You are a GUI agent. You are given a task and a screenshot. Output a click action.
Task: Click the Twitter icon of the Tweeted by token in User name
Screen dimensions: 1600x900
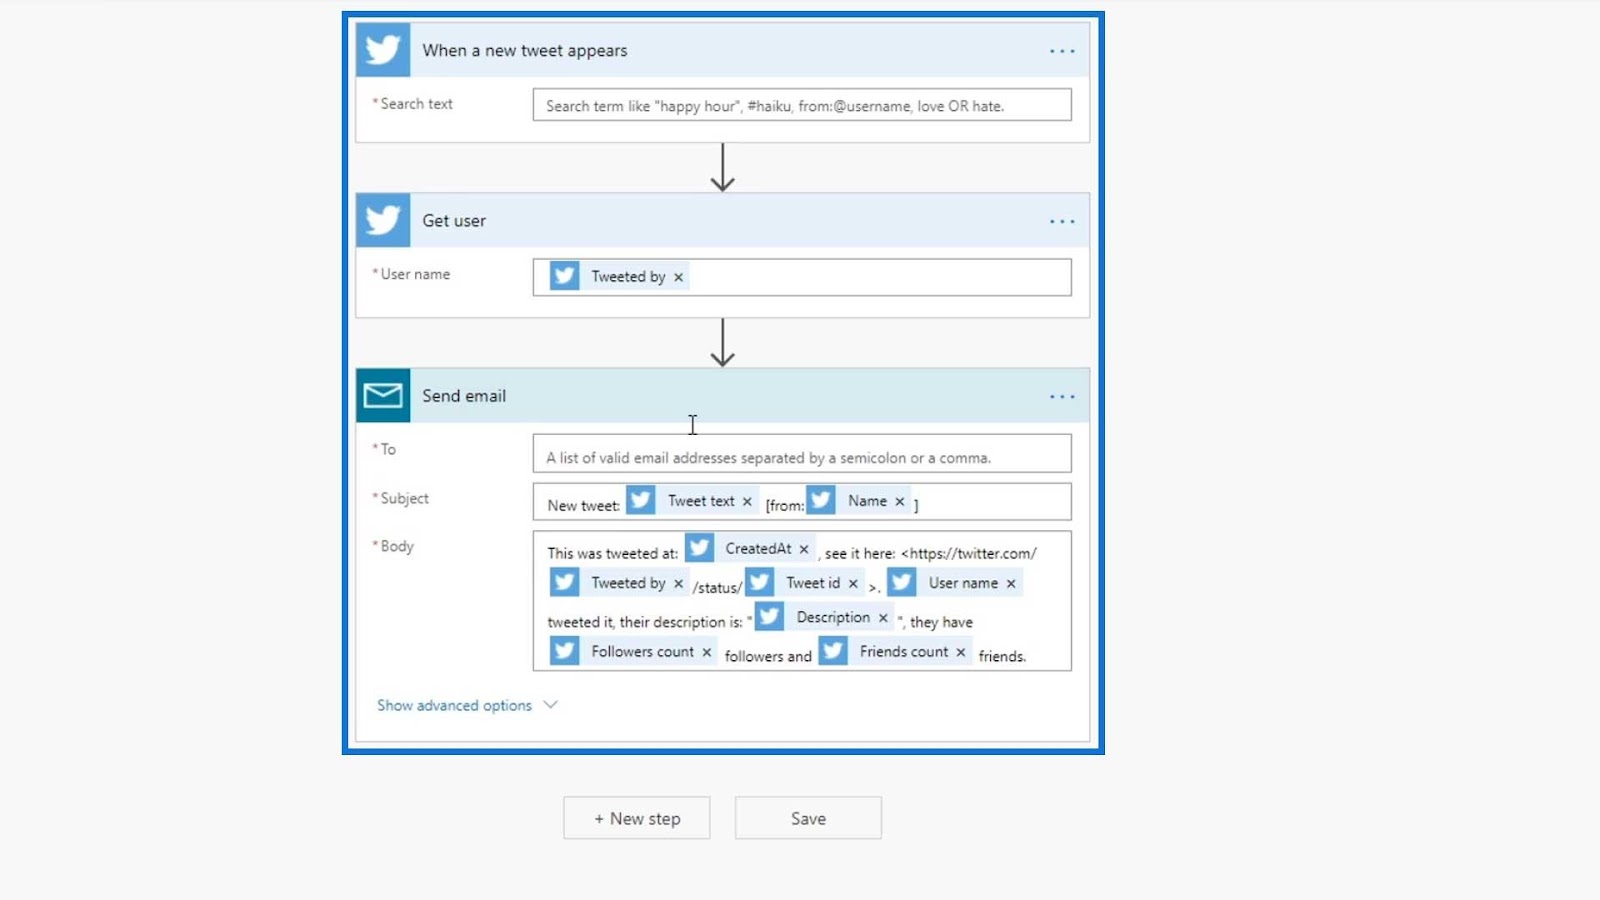(x=564, y=276)
